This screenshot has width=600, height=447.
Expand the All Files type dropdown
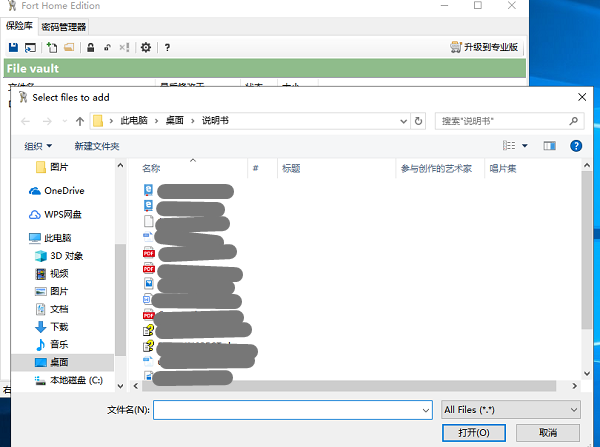(x=510, y=409)
